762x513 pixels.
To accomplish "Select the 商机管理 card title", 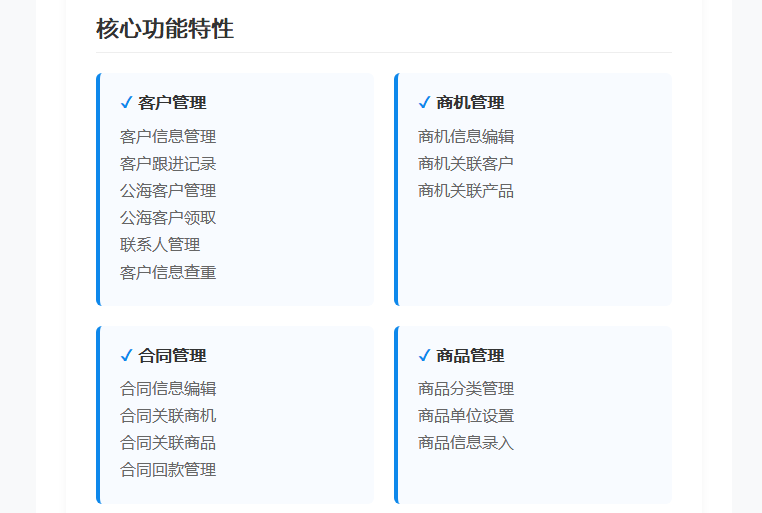I will pyautogui.click(x=470, y=103).
